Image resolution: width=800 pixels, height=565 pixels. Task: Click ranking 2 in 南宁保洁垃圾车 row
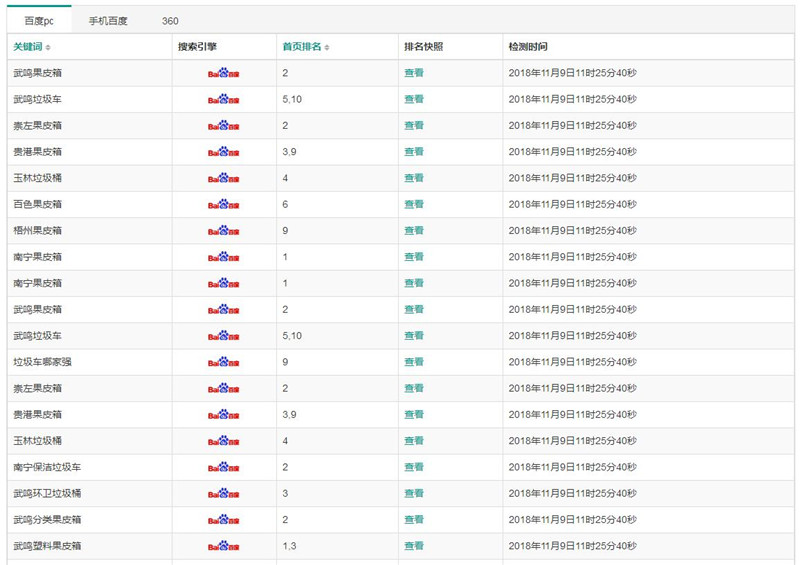coord(285,467)
